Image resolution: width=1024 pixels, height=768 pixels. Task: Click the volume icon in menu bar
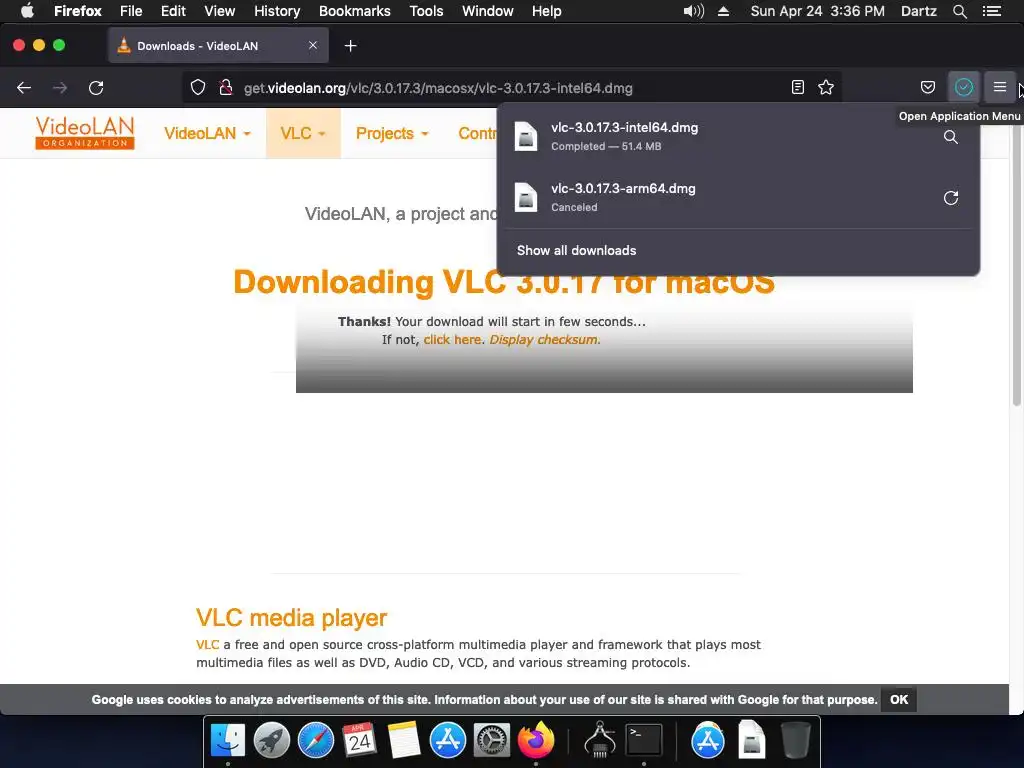point(694,11)
